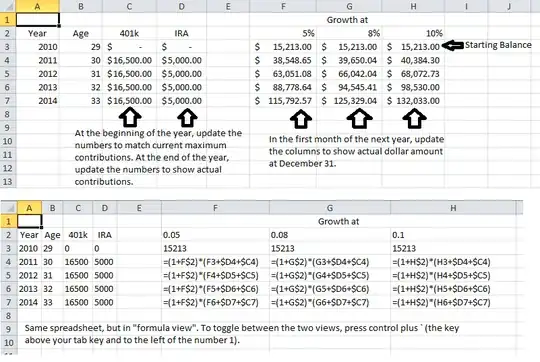Select the $16,500.00 401k cell for 2011
The image size is (540, 362).
click(129, 60)
